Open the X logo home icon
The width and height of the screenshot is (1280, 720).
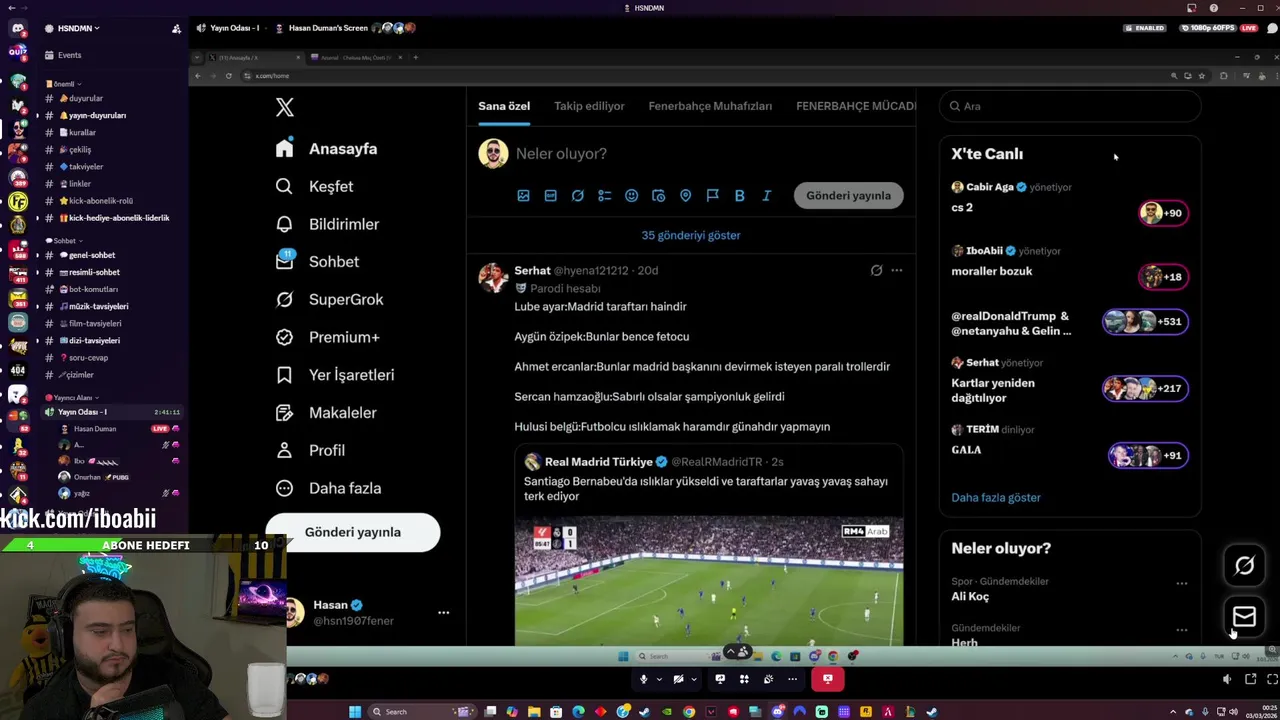click(285, 108)
